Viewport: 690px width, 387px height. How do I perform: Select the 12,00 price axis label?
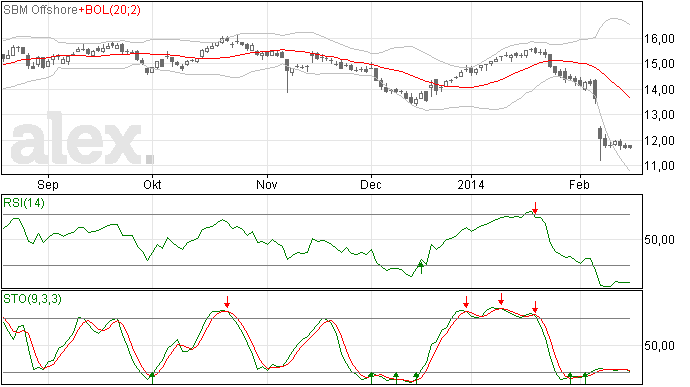[x=659, y=141]
